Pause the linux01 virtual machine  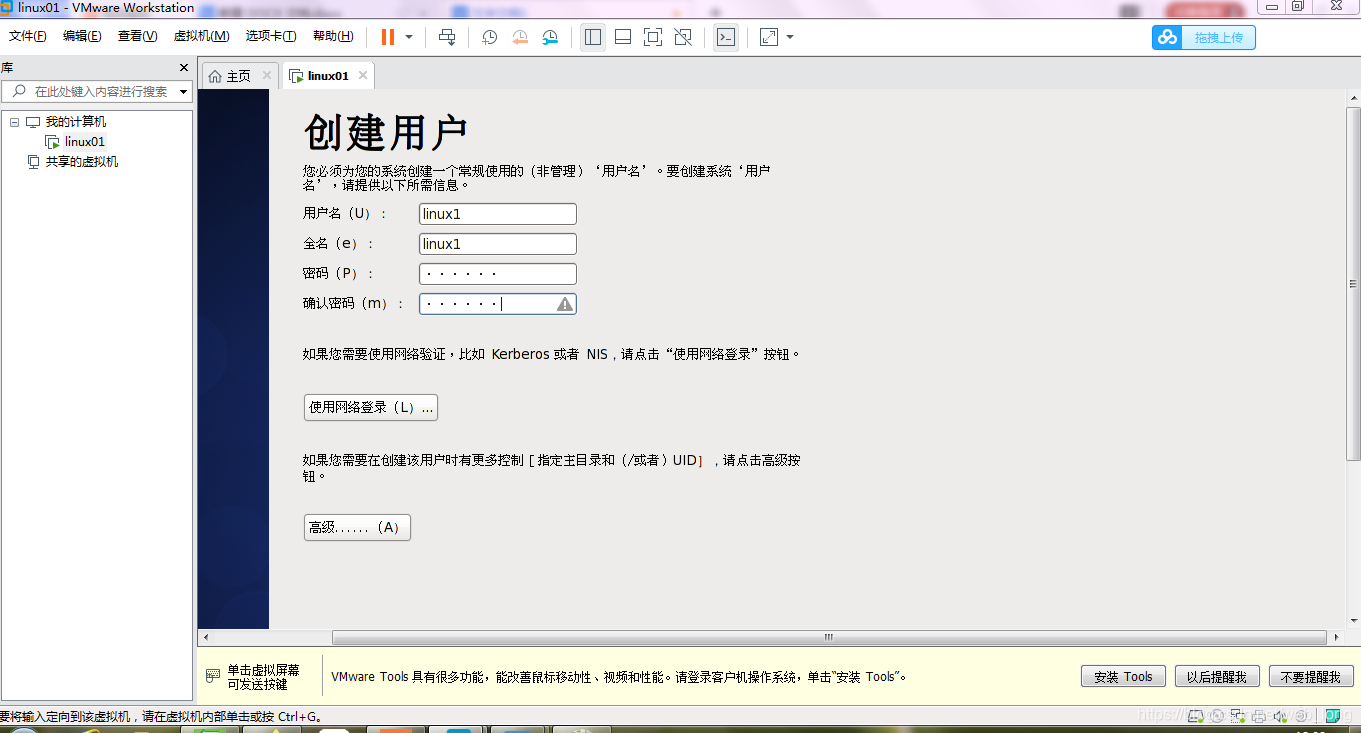[386, 36]
